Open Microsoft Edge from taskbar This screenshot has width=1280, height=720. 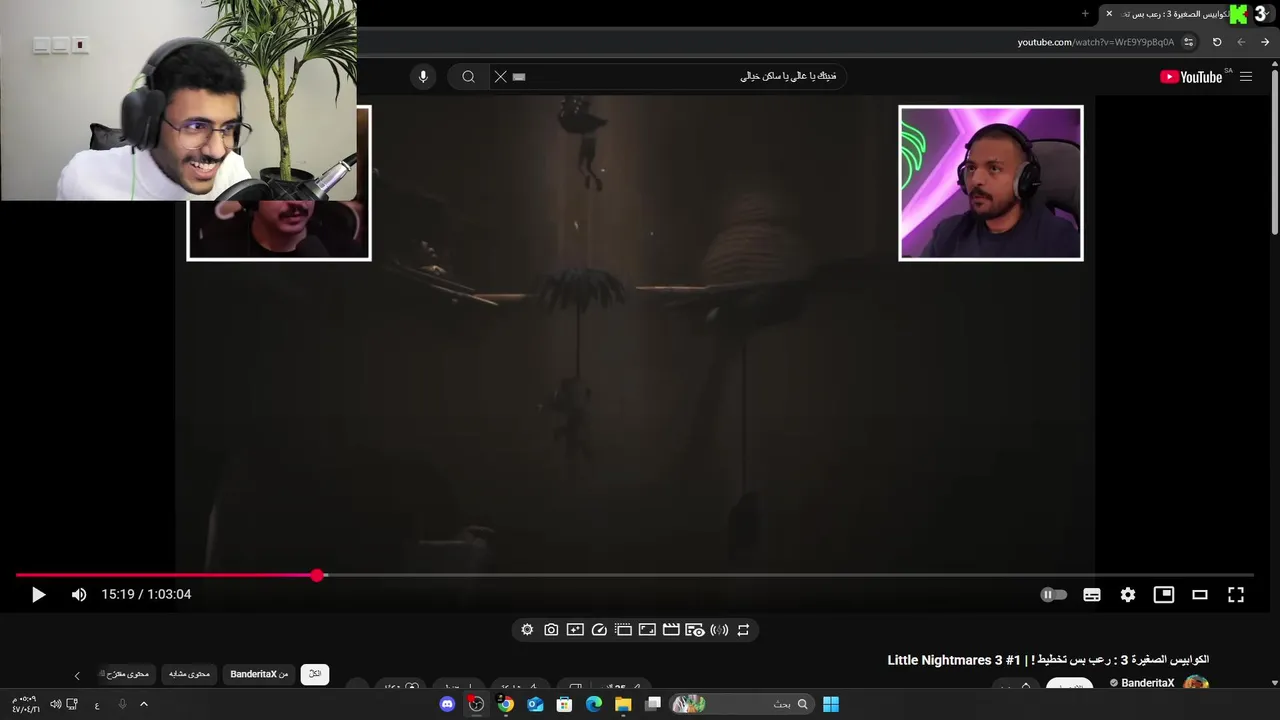pos(594,704)
